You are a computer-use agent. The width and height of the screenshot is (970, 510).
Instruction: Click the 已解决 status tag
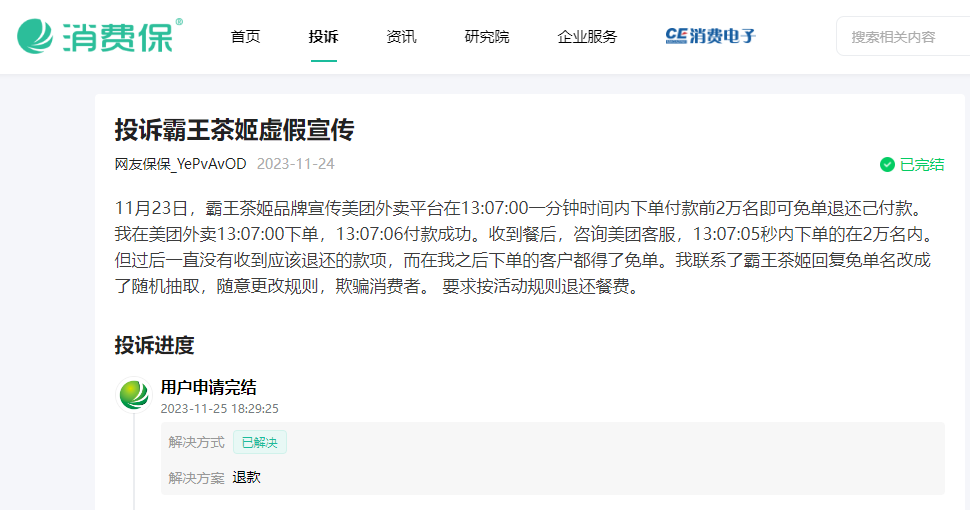click(260, 442)
